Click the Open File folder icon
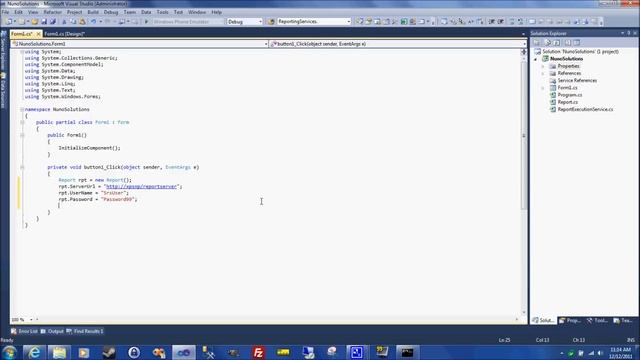 pos(35,22)
